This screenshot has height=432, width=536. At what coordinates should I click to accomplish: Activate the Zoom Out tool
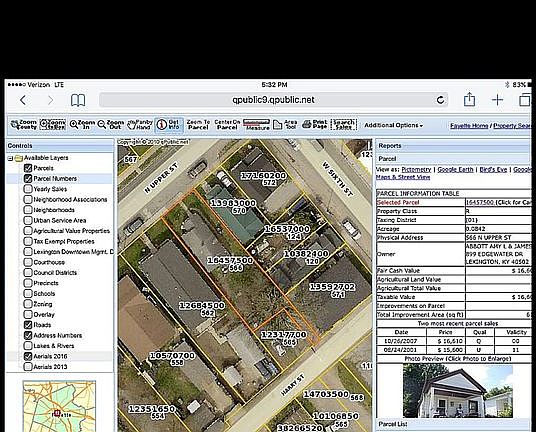pyautogui.click(x=111, y=124)
